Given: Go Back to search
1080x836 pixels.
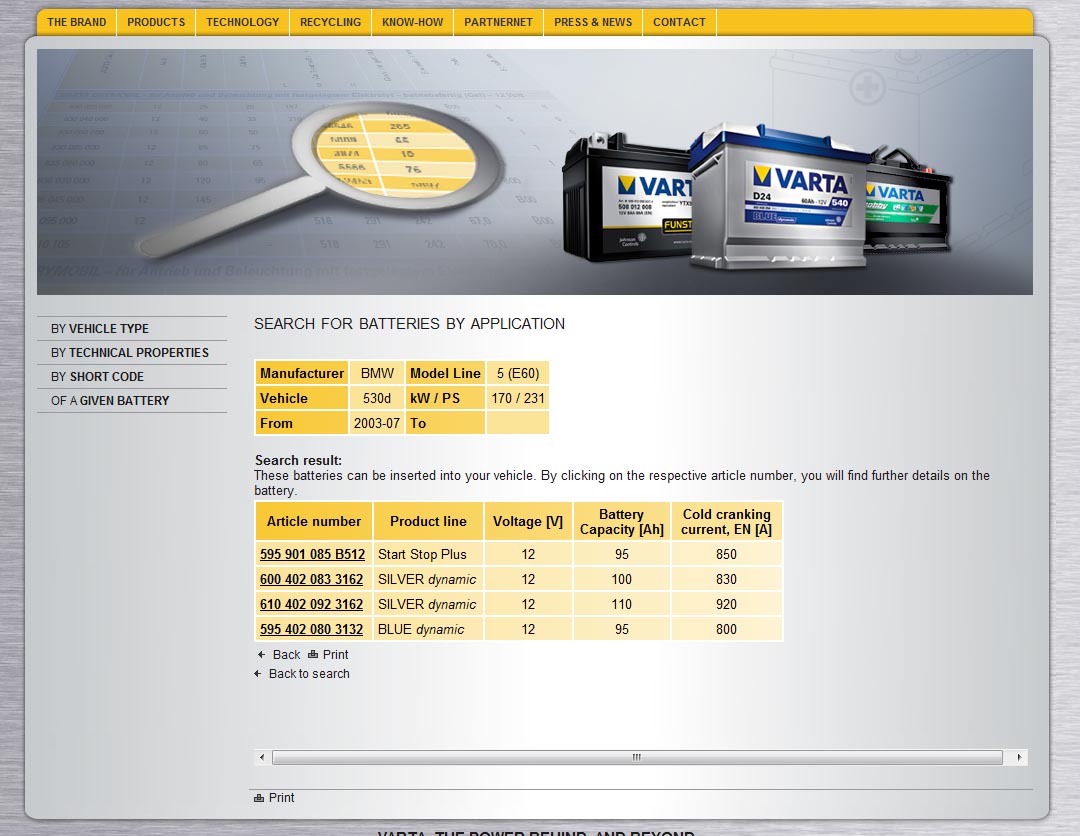Looking at the screenshot, I should [x=309, y=673].
